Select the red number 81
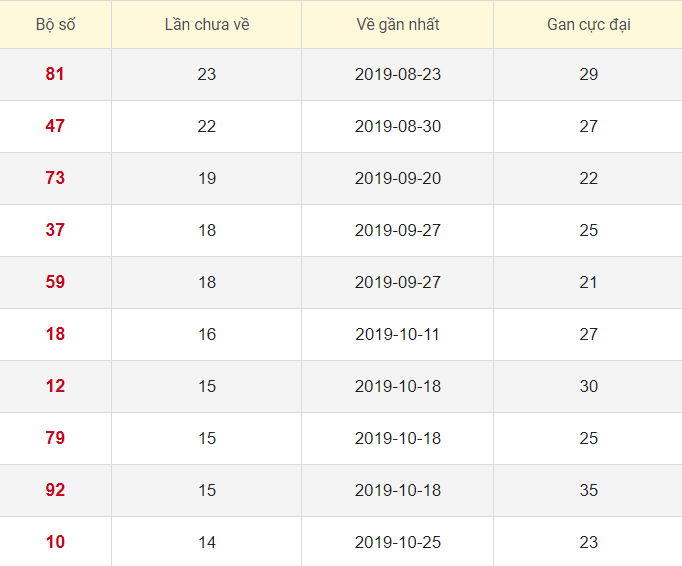 tap(55, 74)
